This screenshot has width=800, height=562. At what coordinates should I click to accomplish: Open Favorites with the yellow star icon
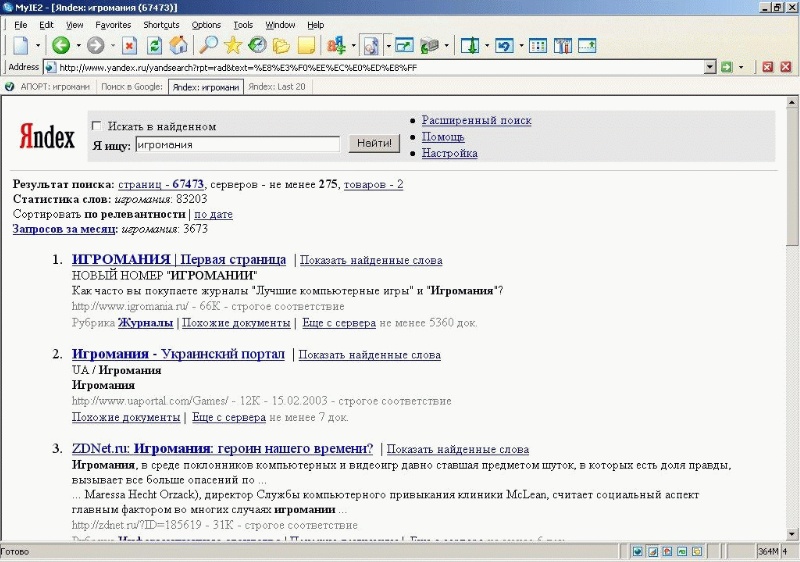tap(233, 46)
